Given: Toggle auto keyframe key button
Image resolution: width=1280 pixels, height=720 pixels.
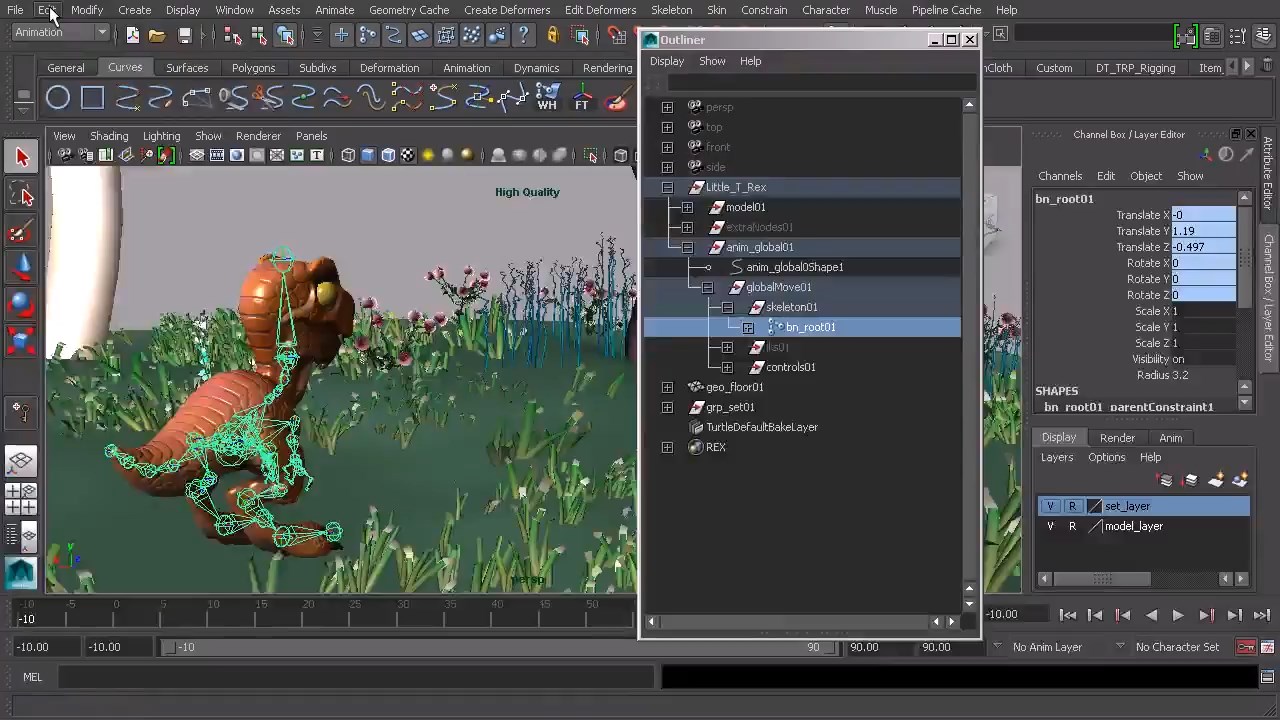Looking at the screenshot, I should 1246,647.
